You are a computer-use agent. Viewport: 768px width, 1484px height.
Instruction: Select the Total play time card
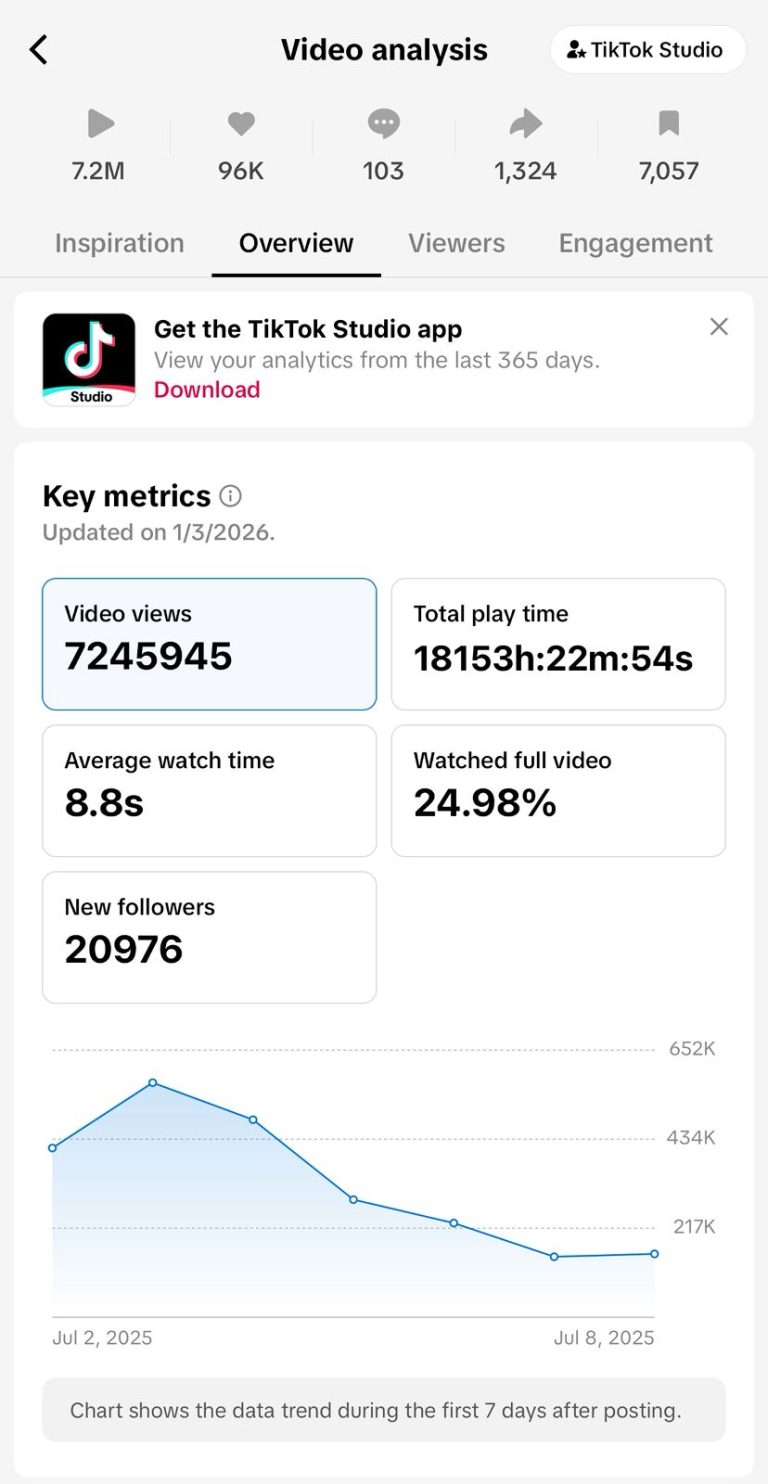coord(558,644)
